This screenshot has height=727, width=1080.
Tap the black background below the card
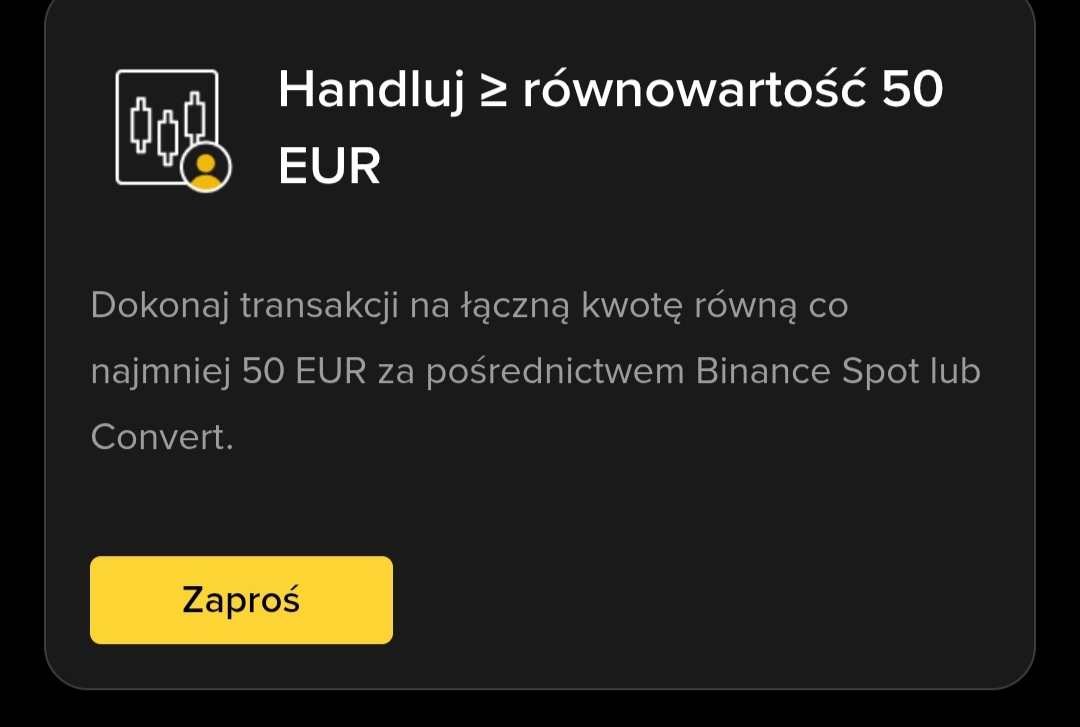click(540, 710)
